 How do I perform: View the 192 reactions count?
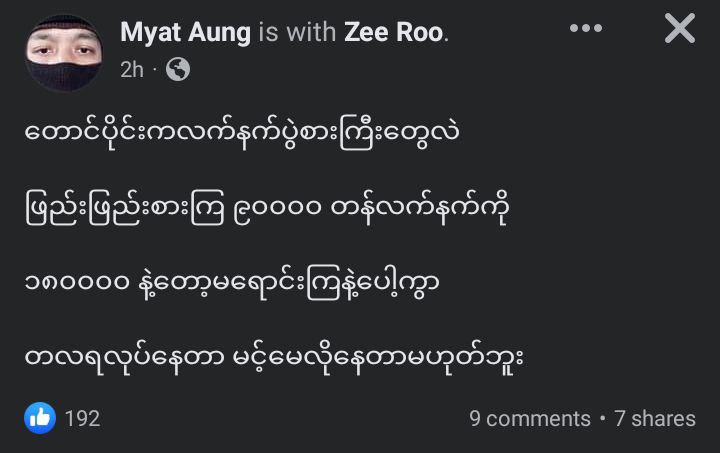point(82,418)
